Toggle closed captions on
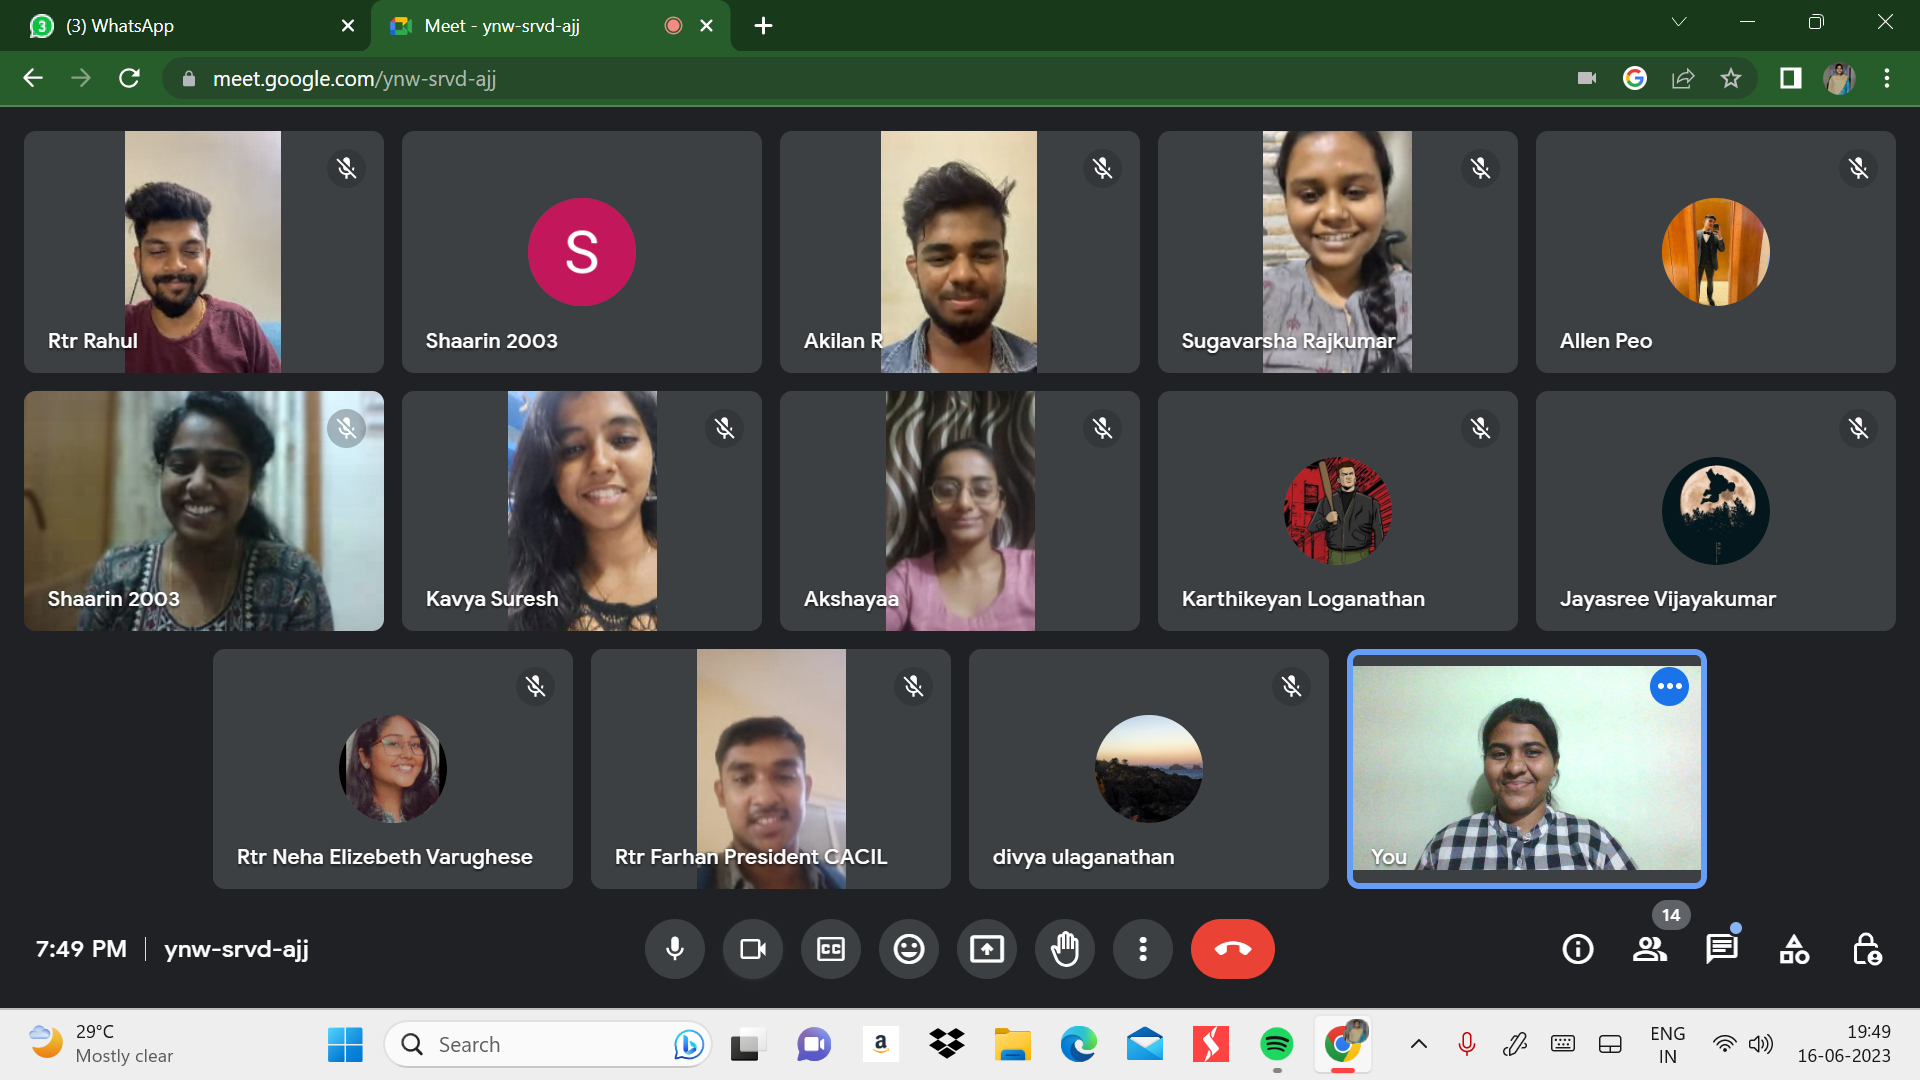 click(x=831, y=949)
